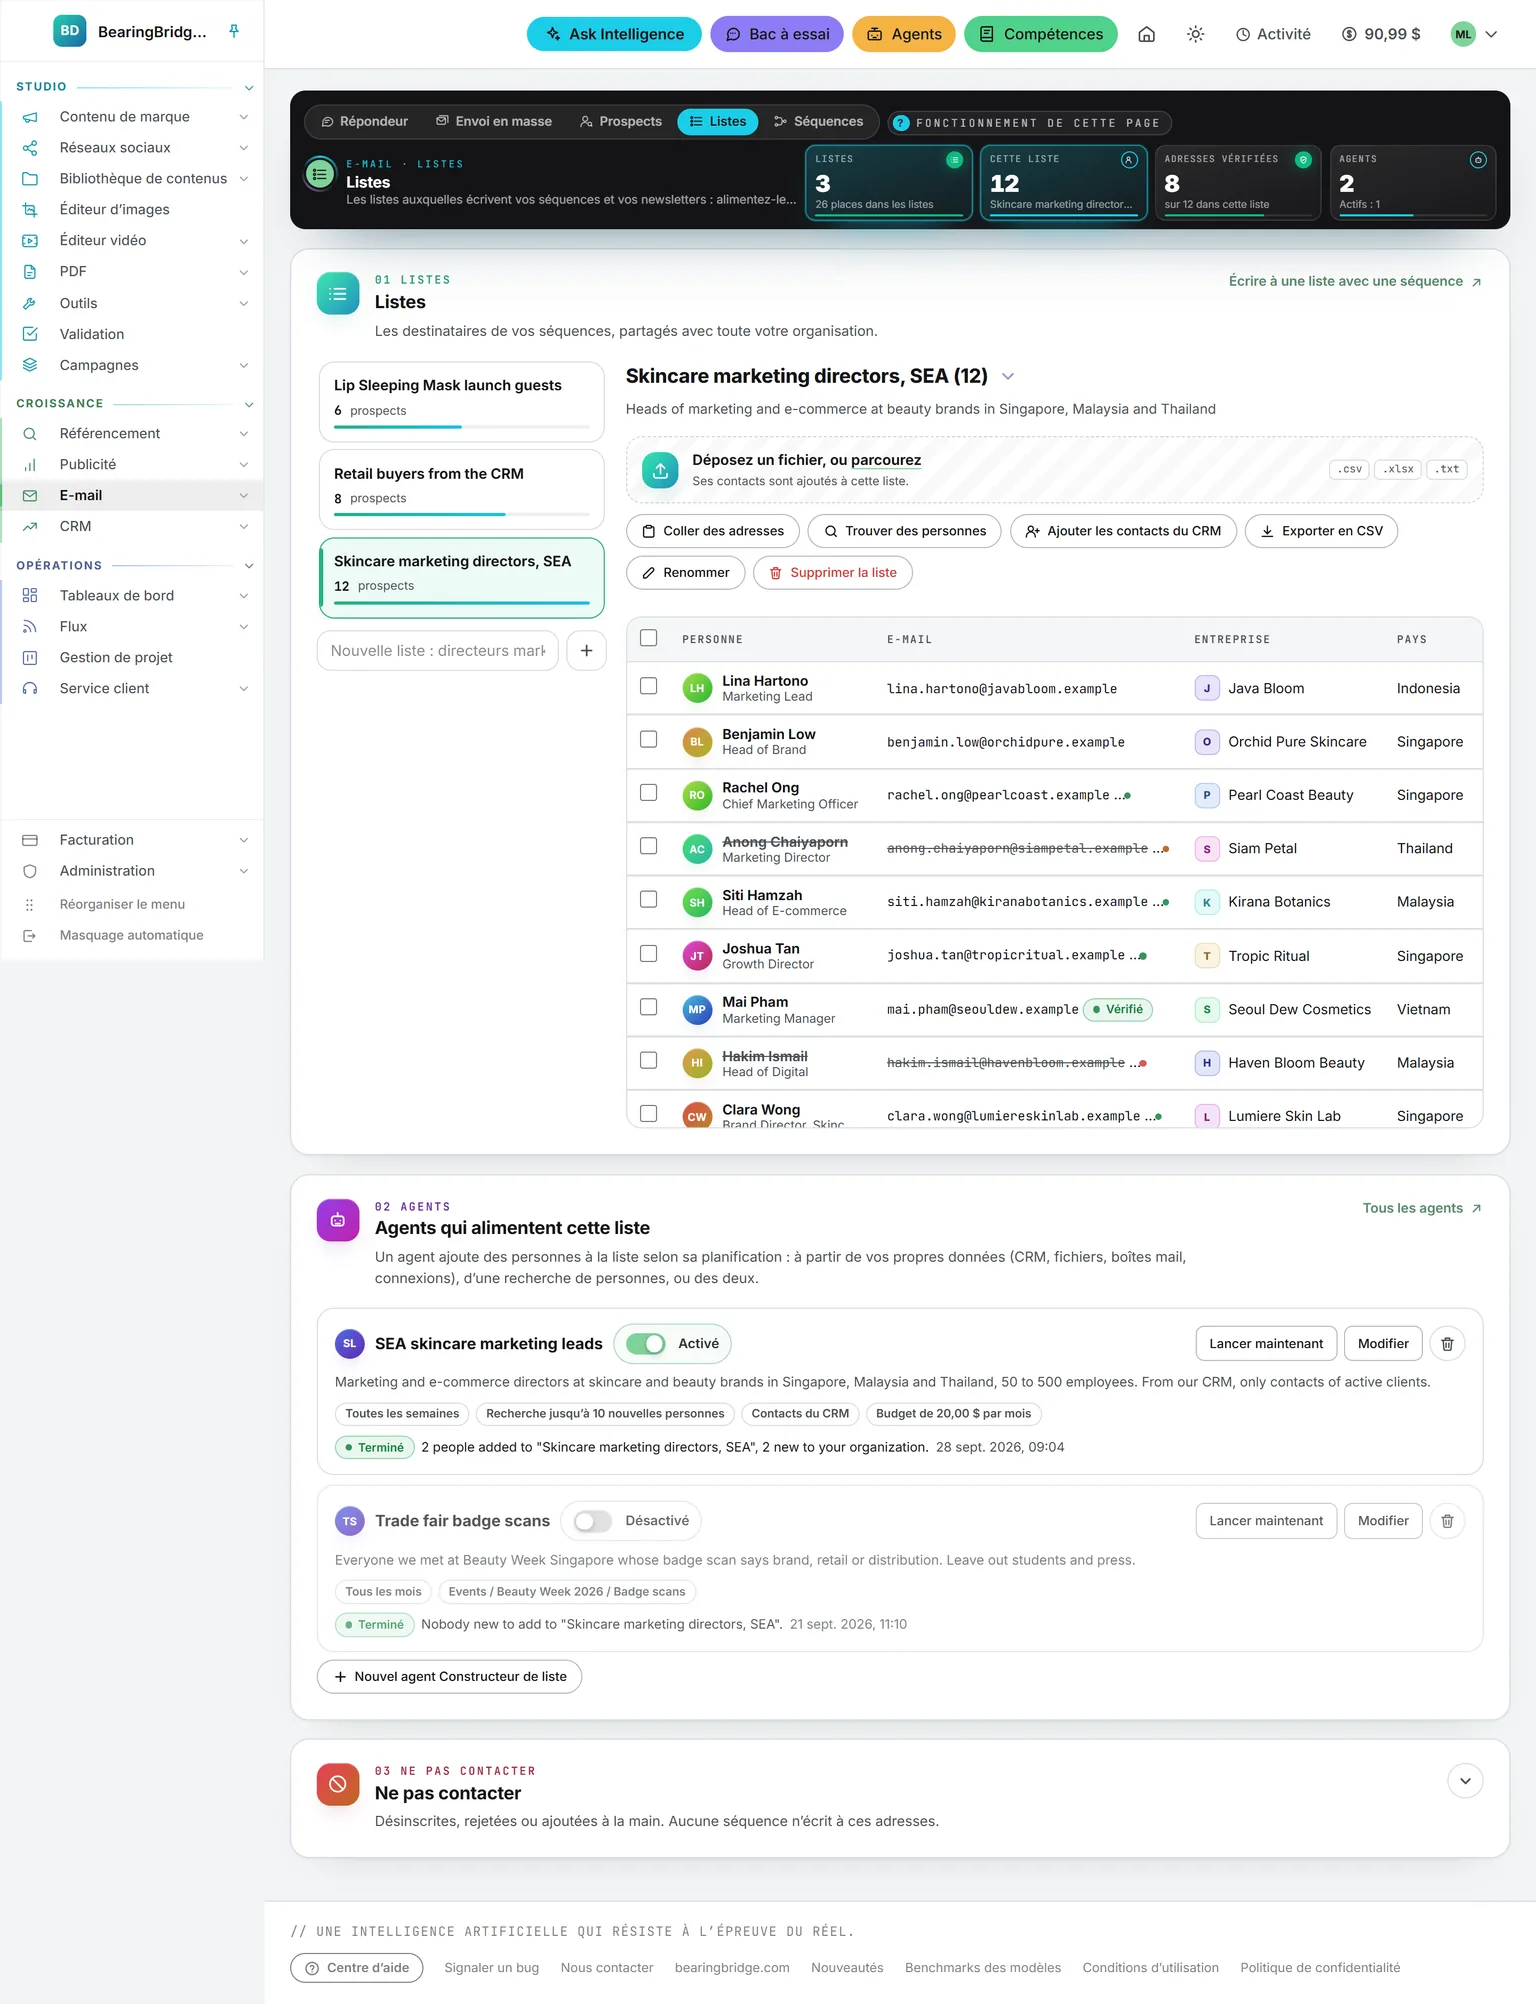Image resolution: width=1536 pixels, height=2004 pixels.
Task: Switch to the Séquences tab
Action: click(819, 121)
